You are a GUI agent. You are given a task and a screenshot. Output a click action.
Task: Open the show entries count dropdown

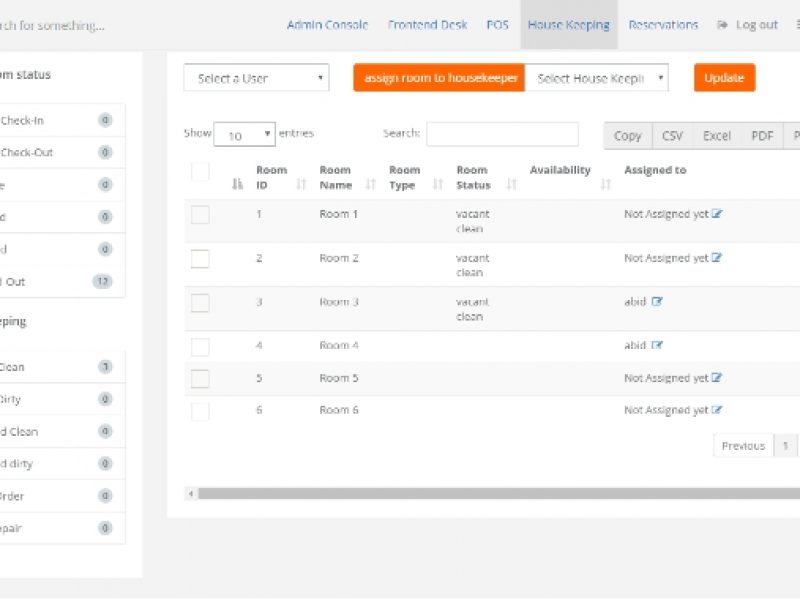(244, 135)
